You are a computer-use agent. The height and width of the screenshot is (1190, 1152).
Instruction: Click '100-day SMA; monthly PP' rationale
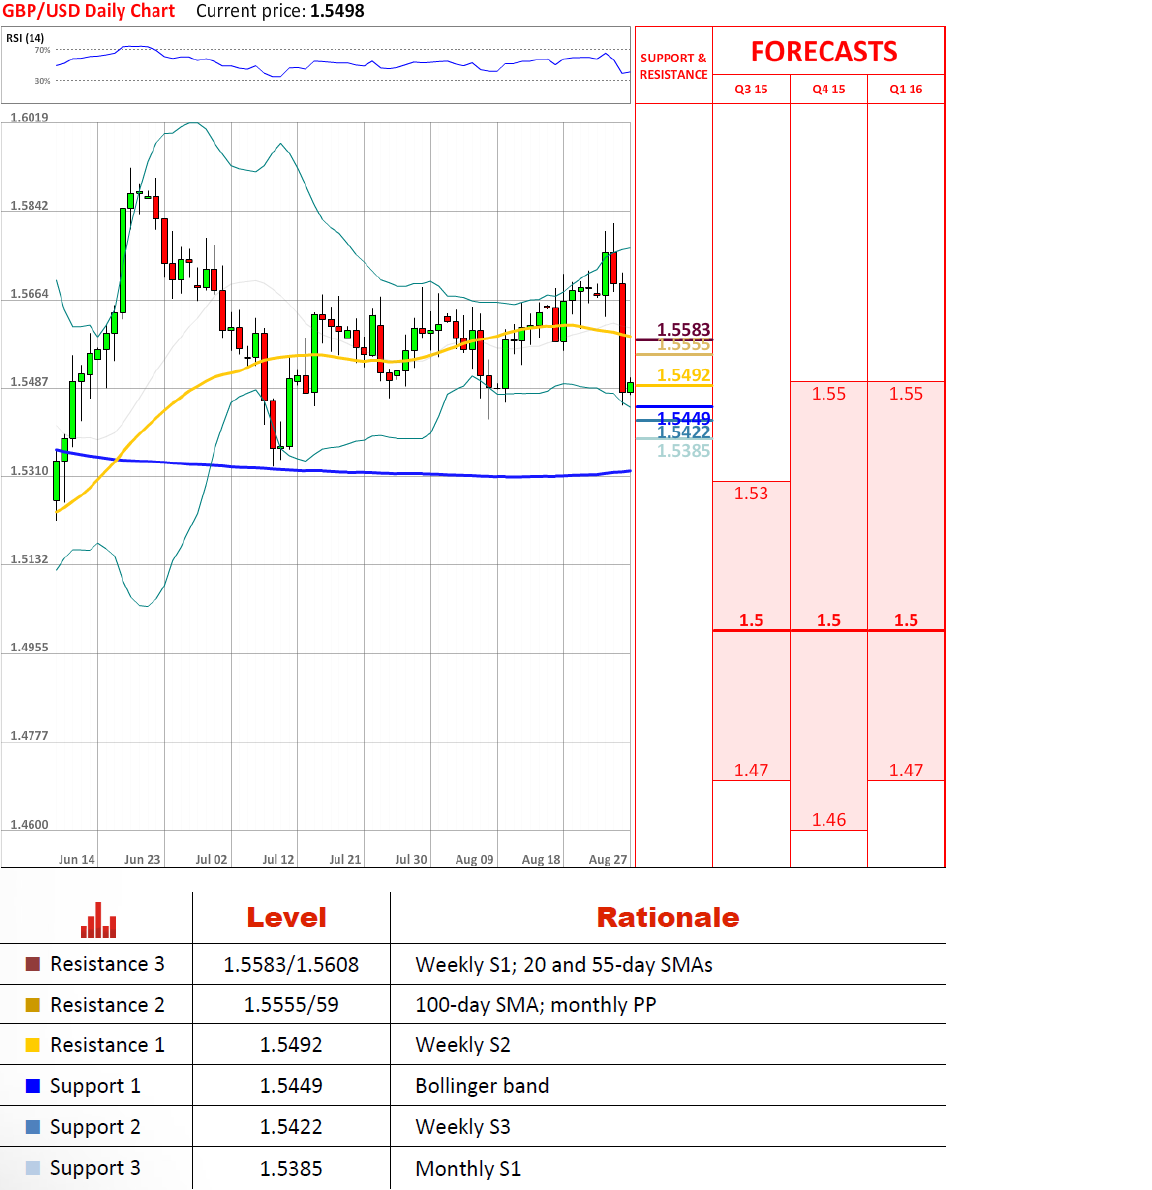click(x=536, y=1005)
